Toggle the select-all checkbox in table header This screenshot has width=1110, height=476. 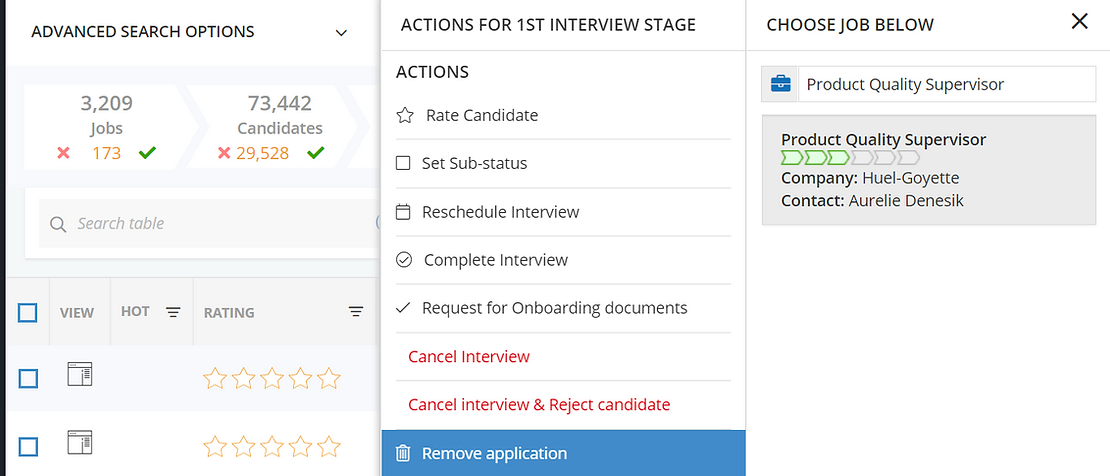pyautogui.click(x=28, y=313)
